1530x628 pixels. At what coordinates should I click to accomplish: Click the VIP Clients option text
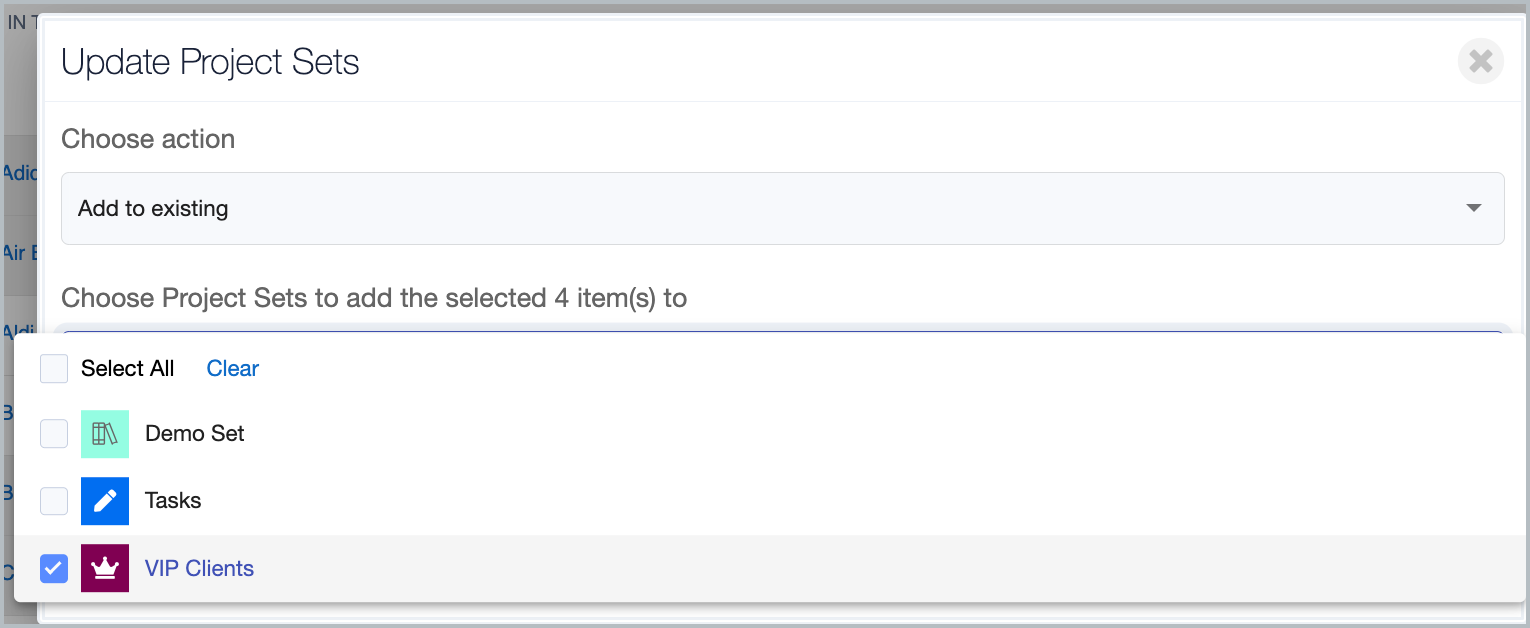click(199, 568)
